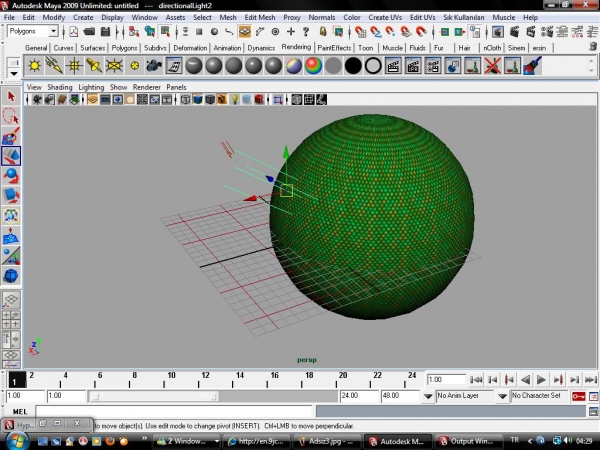Play the animation backwards
The height and width of the screenshot is (450, 600).
(x=526, y=380)
